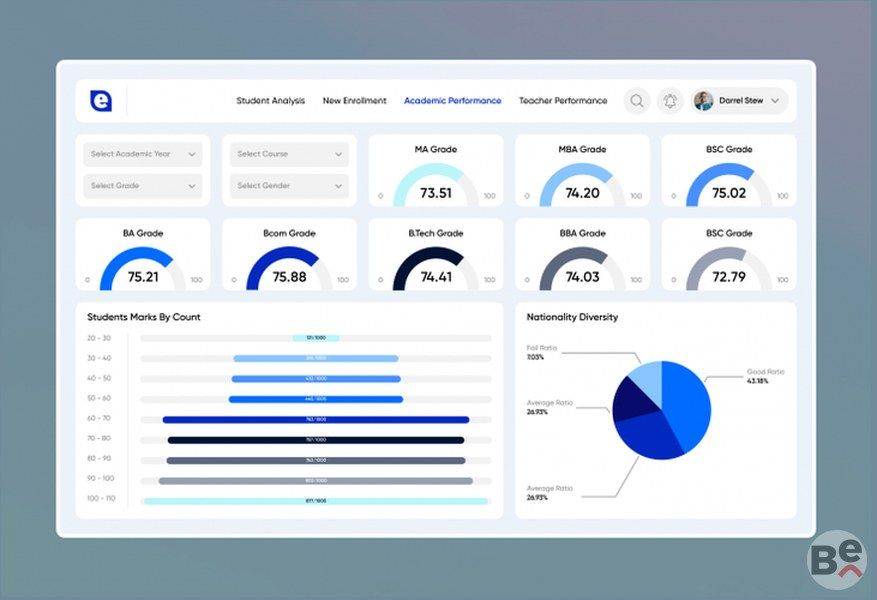This screenshot has width=877, height=600.
Task: Click the blue app logo icon
Action: tap(100, 101)
